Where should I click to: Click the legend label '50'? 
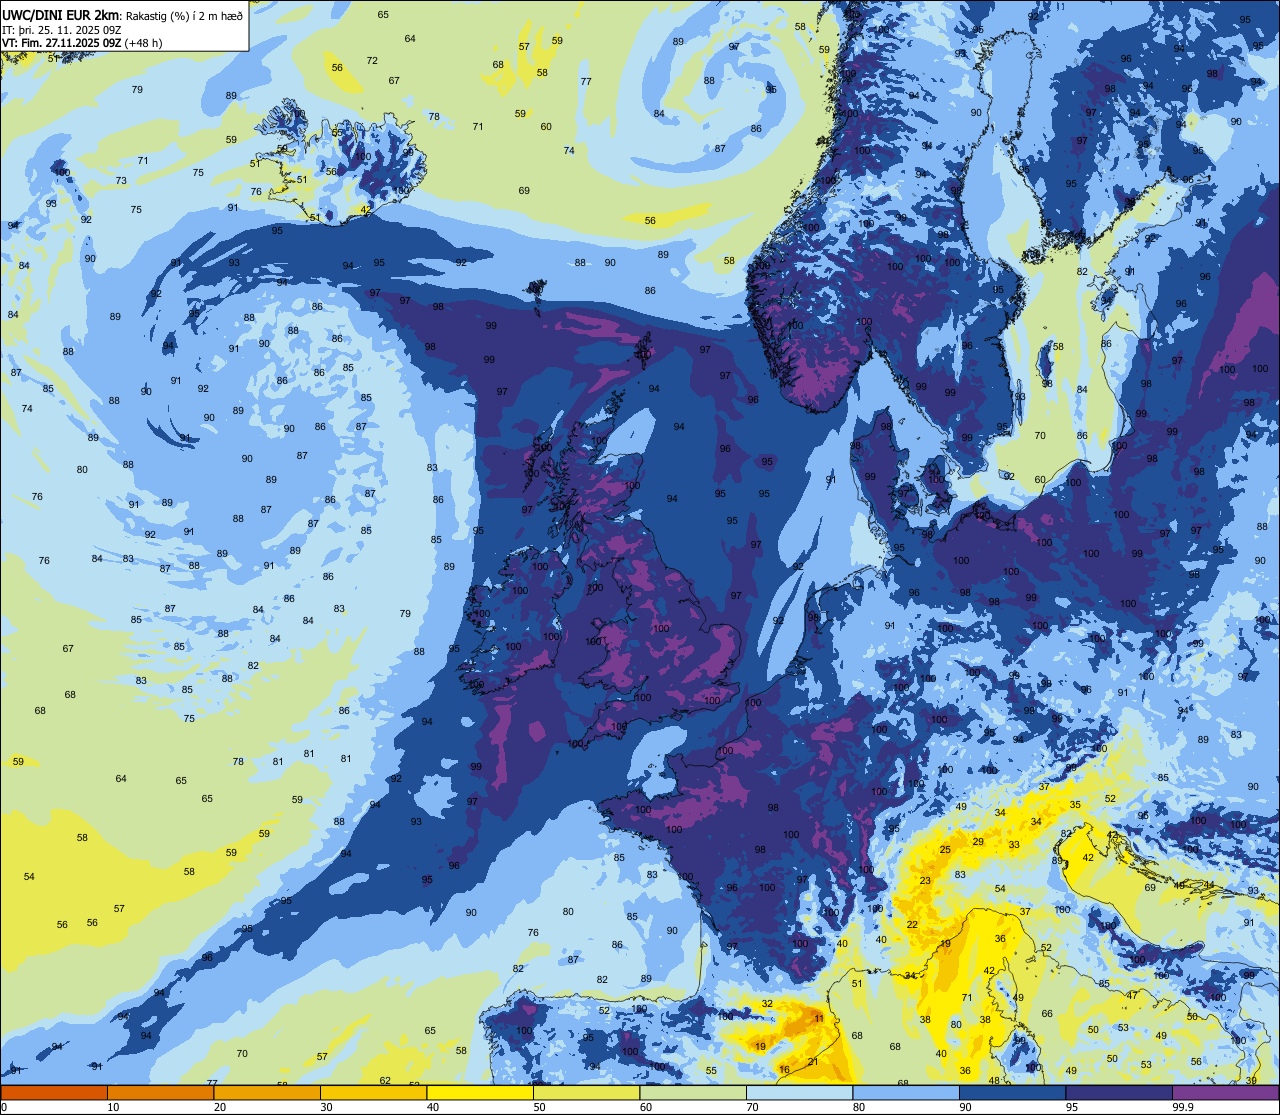[x=539, y=1107]
